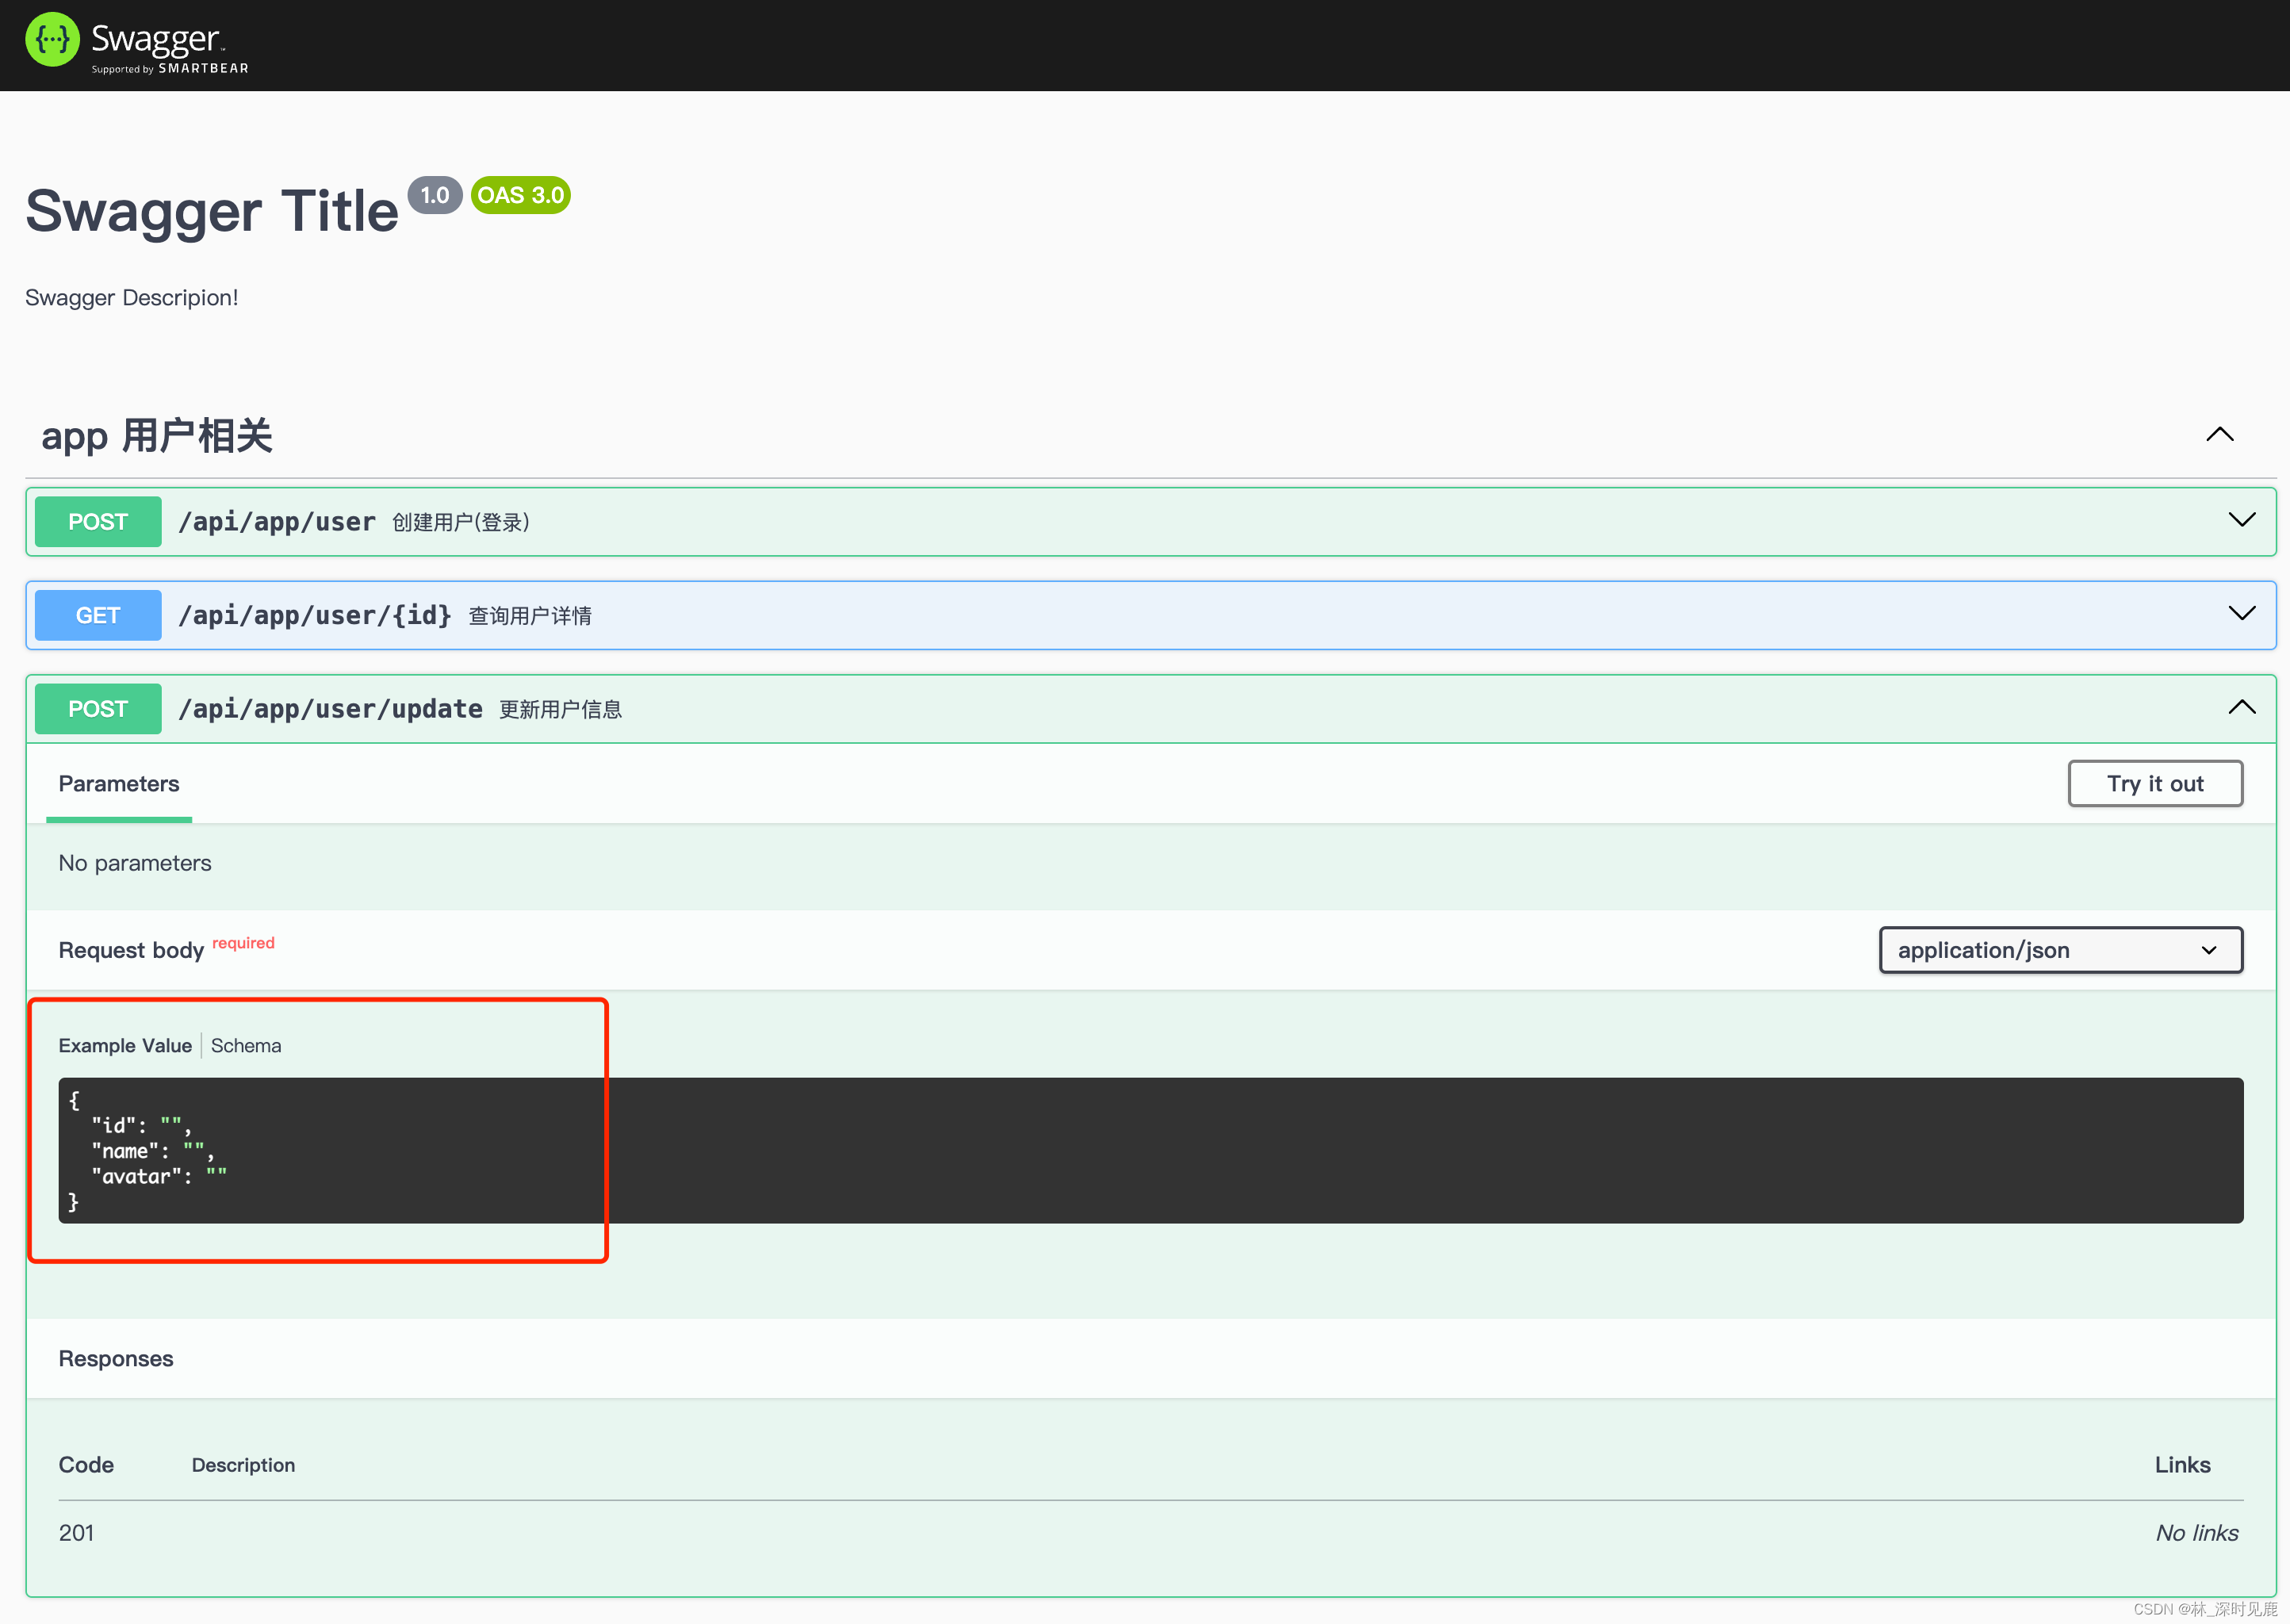Image resolution: width=2290 pixels, height=1624 pixels.
Task: Click the POST badge for user update
Action: (x=98, y=709)
